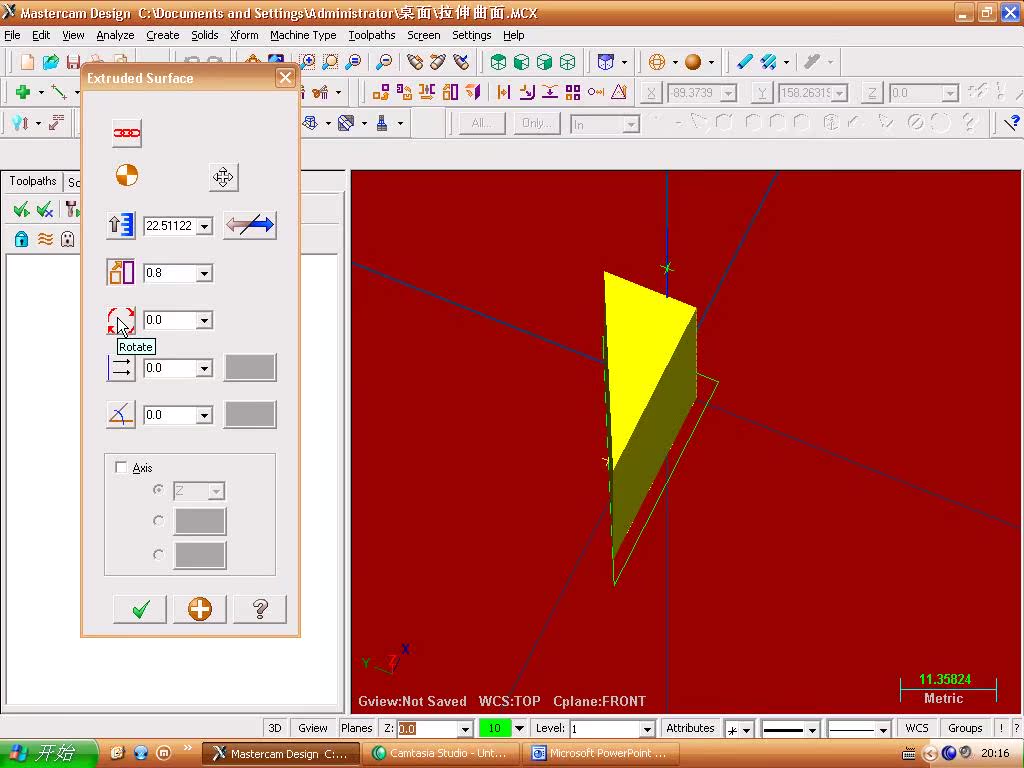This screenshot has width=1024, height=768.
Task: Click the Planes button in status bar
Action: coord(357,728)
